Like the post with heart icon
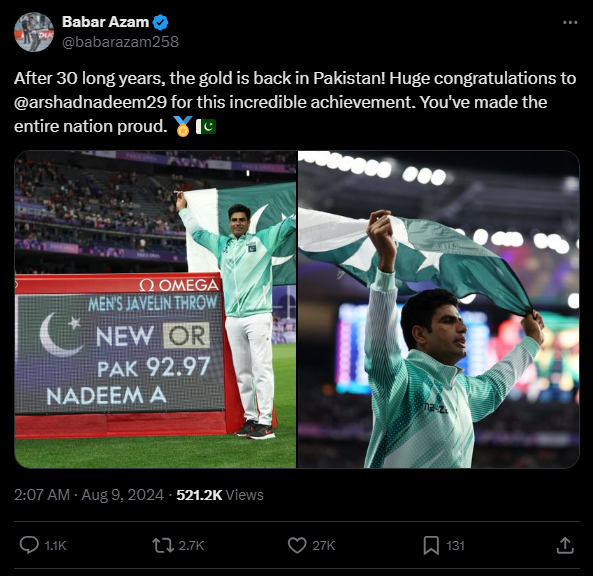 click(x=297, y=545)
